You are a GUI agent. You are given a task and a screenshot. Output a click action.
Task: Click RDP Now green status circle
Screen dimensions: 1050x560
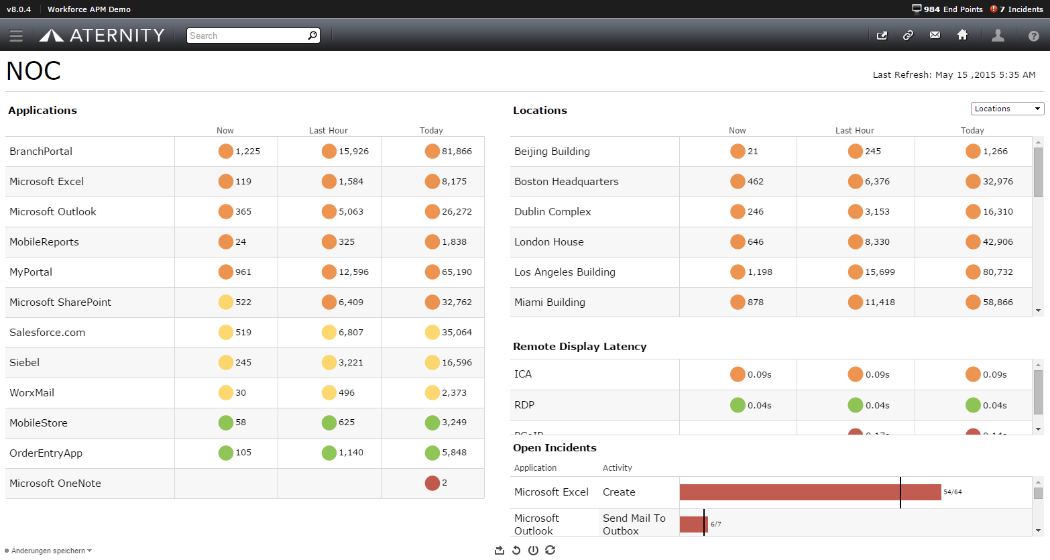[x=737, y=405]
